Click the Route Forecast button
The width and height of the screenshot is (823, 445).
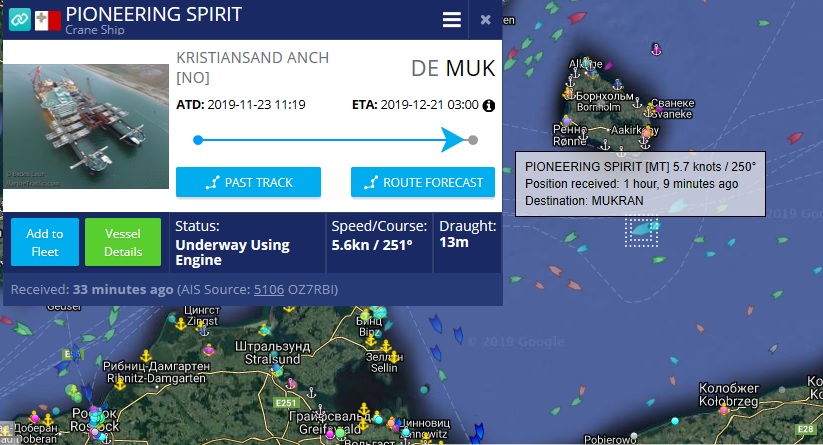(423, 182)
